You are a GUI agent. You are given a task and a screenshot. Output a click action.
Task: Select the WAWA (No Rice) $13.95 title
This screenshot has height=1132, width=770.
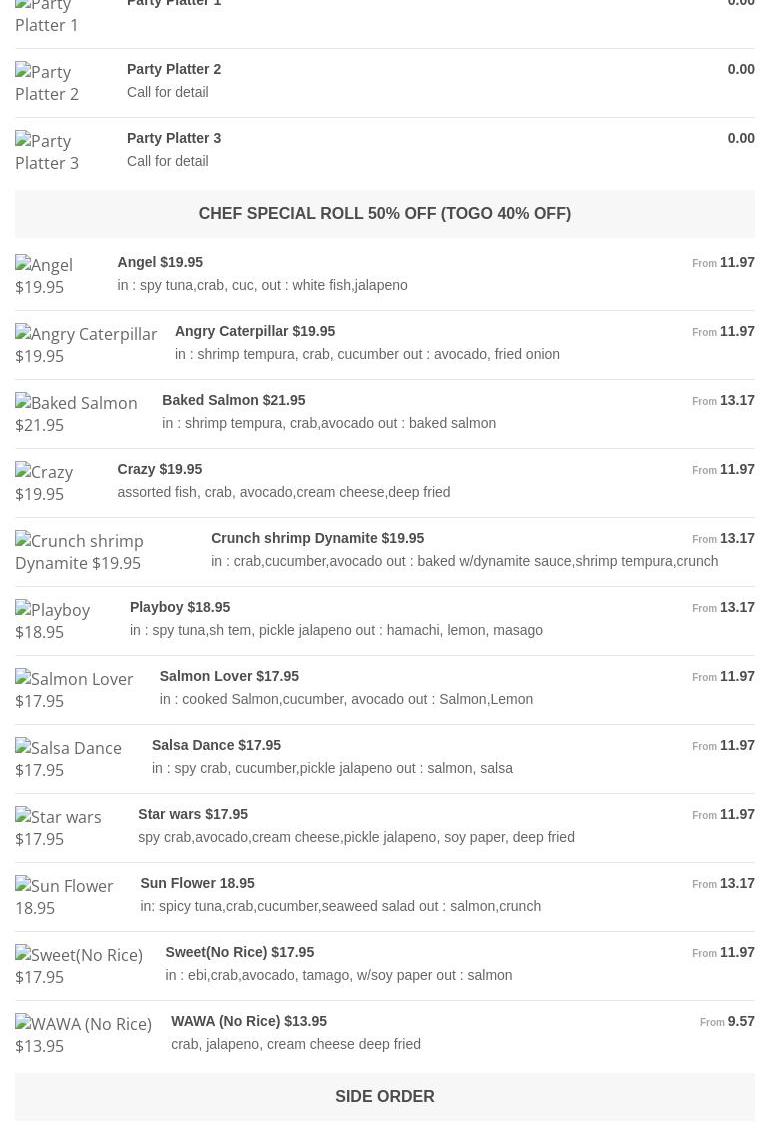coord(249,1021)
